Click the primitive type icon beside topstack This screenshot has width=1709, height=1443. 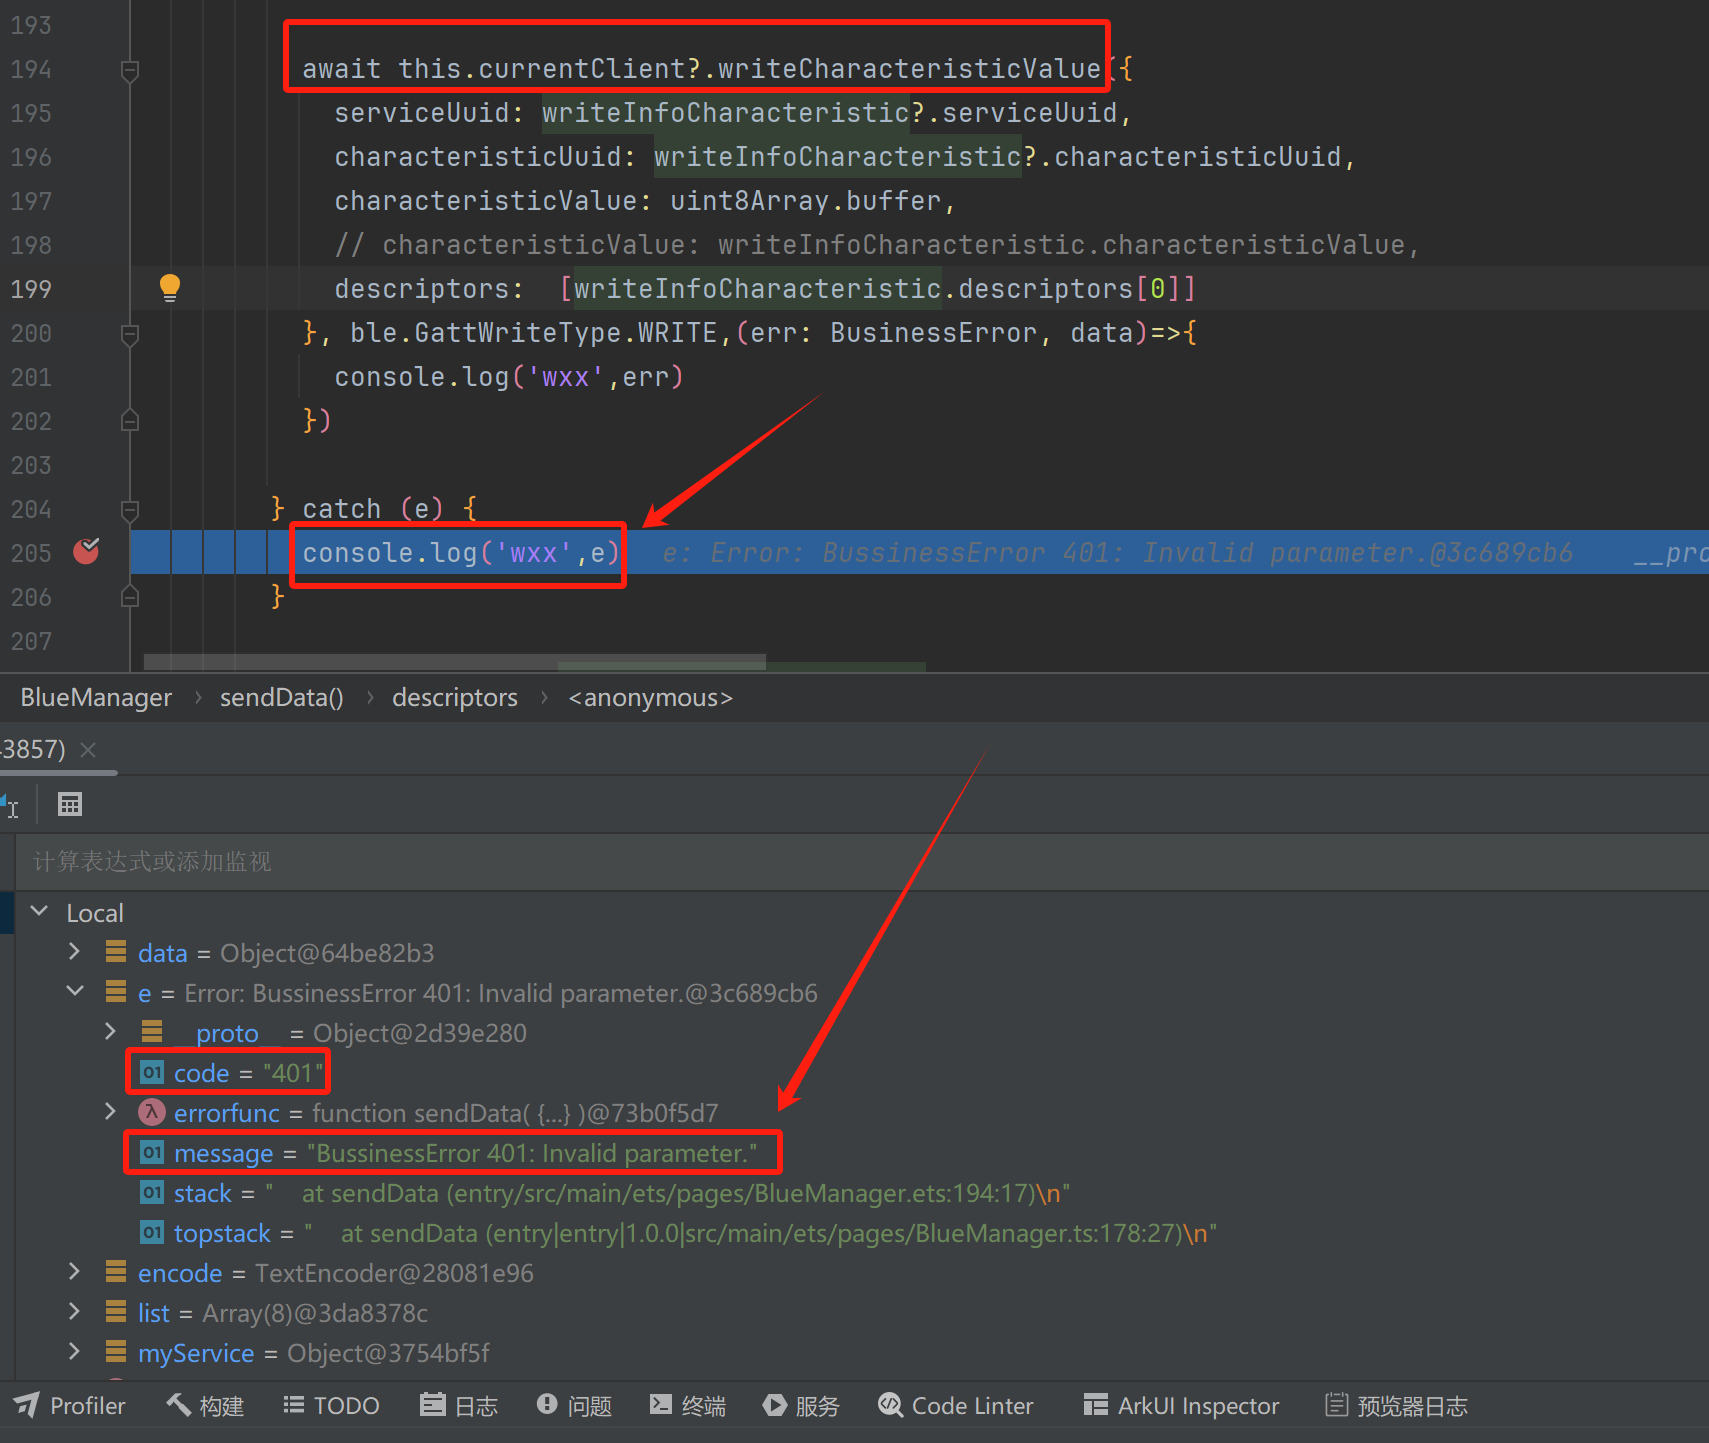tap(152, 1232)
